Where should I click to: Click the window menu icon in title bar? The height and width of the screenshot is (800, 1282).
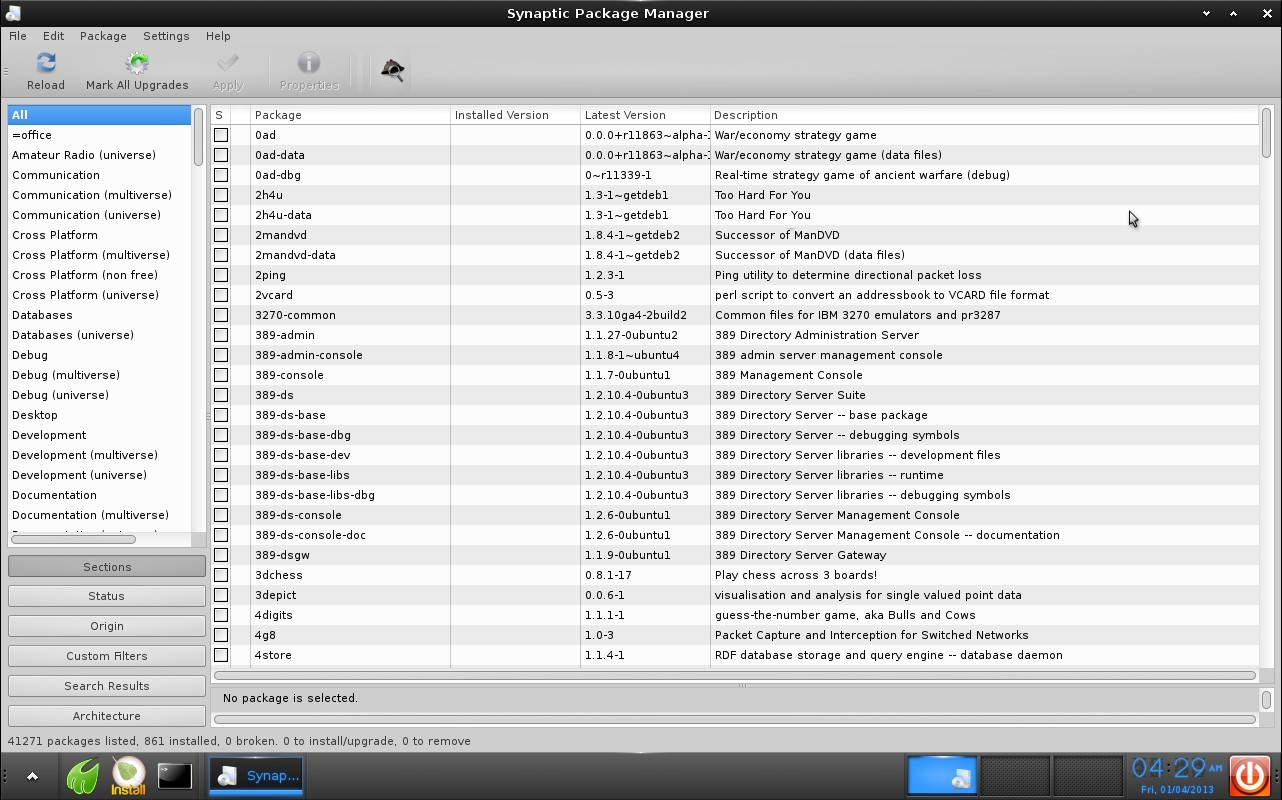[x=13, y=13]
